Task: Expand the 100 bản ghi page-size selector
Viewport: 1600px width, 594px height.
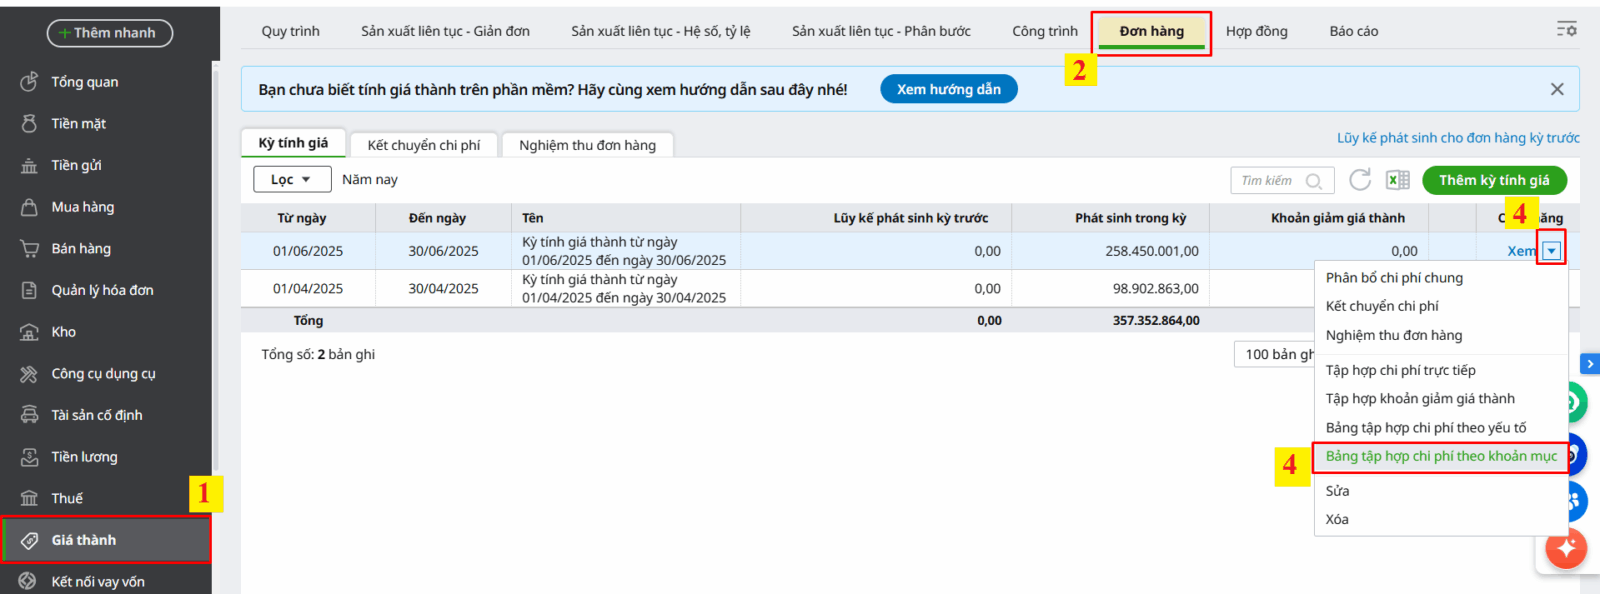Action: (1275, 355)
